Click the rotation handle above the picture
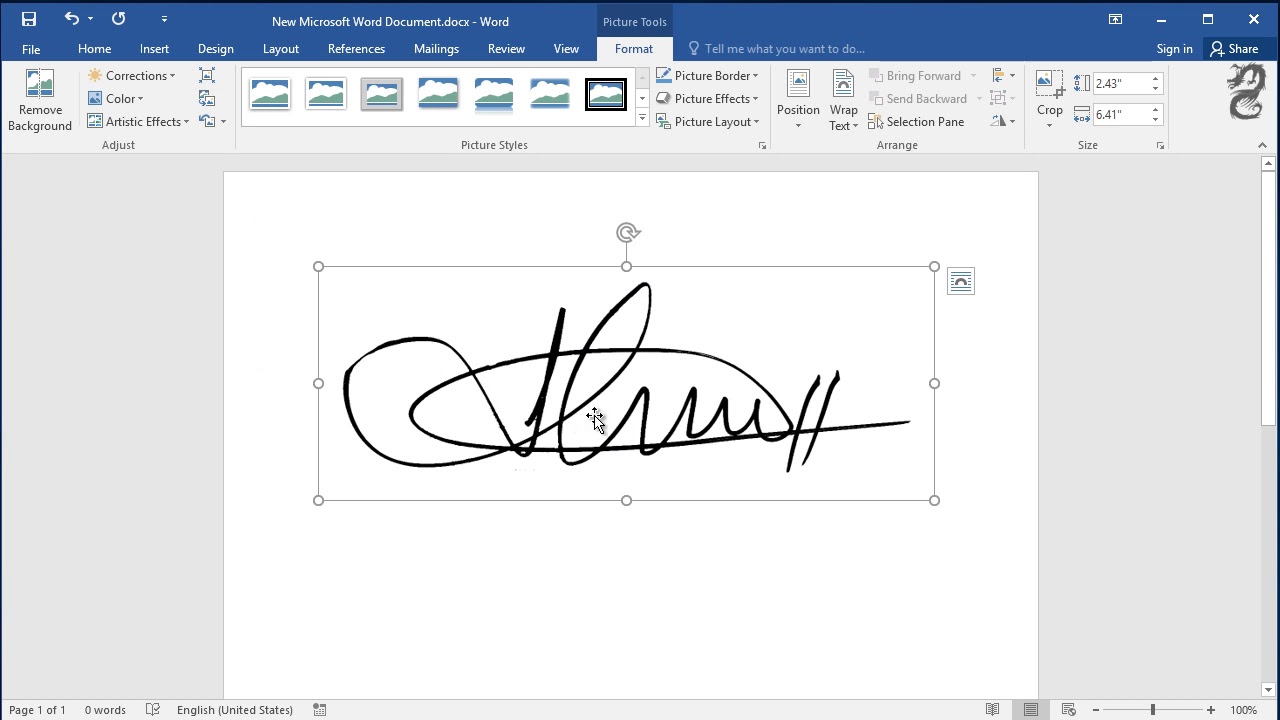This screenshot has height=720, width=1280. (627, 233)
